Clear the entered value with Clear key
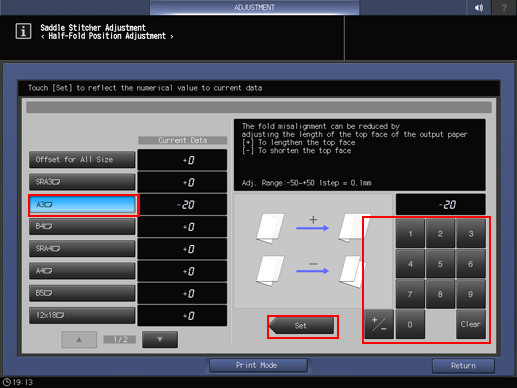Image resolution: width=517 pixels, height=388 pixels. (471, 324)
